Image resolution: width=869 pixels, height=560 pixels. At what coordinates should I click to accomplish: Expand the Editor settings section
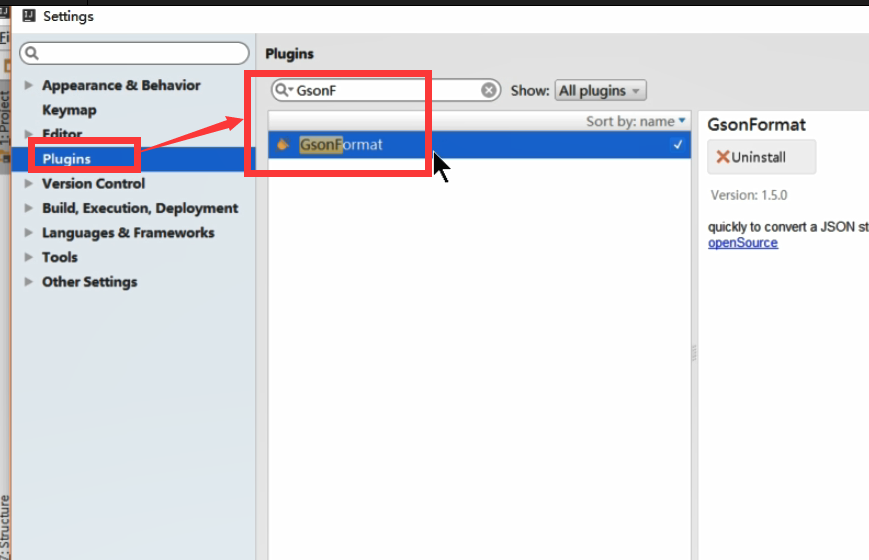pos(29,134)
